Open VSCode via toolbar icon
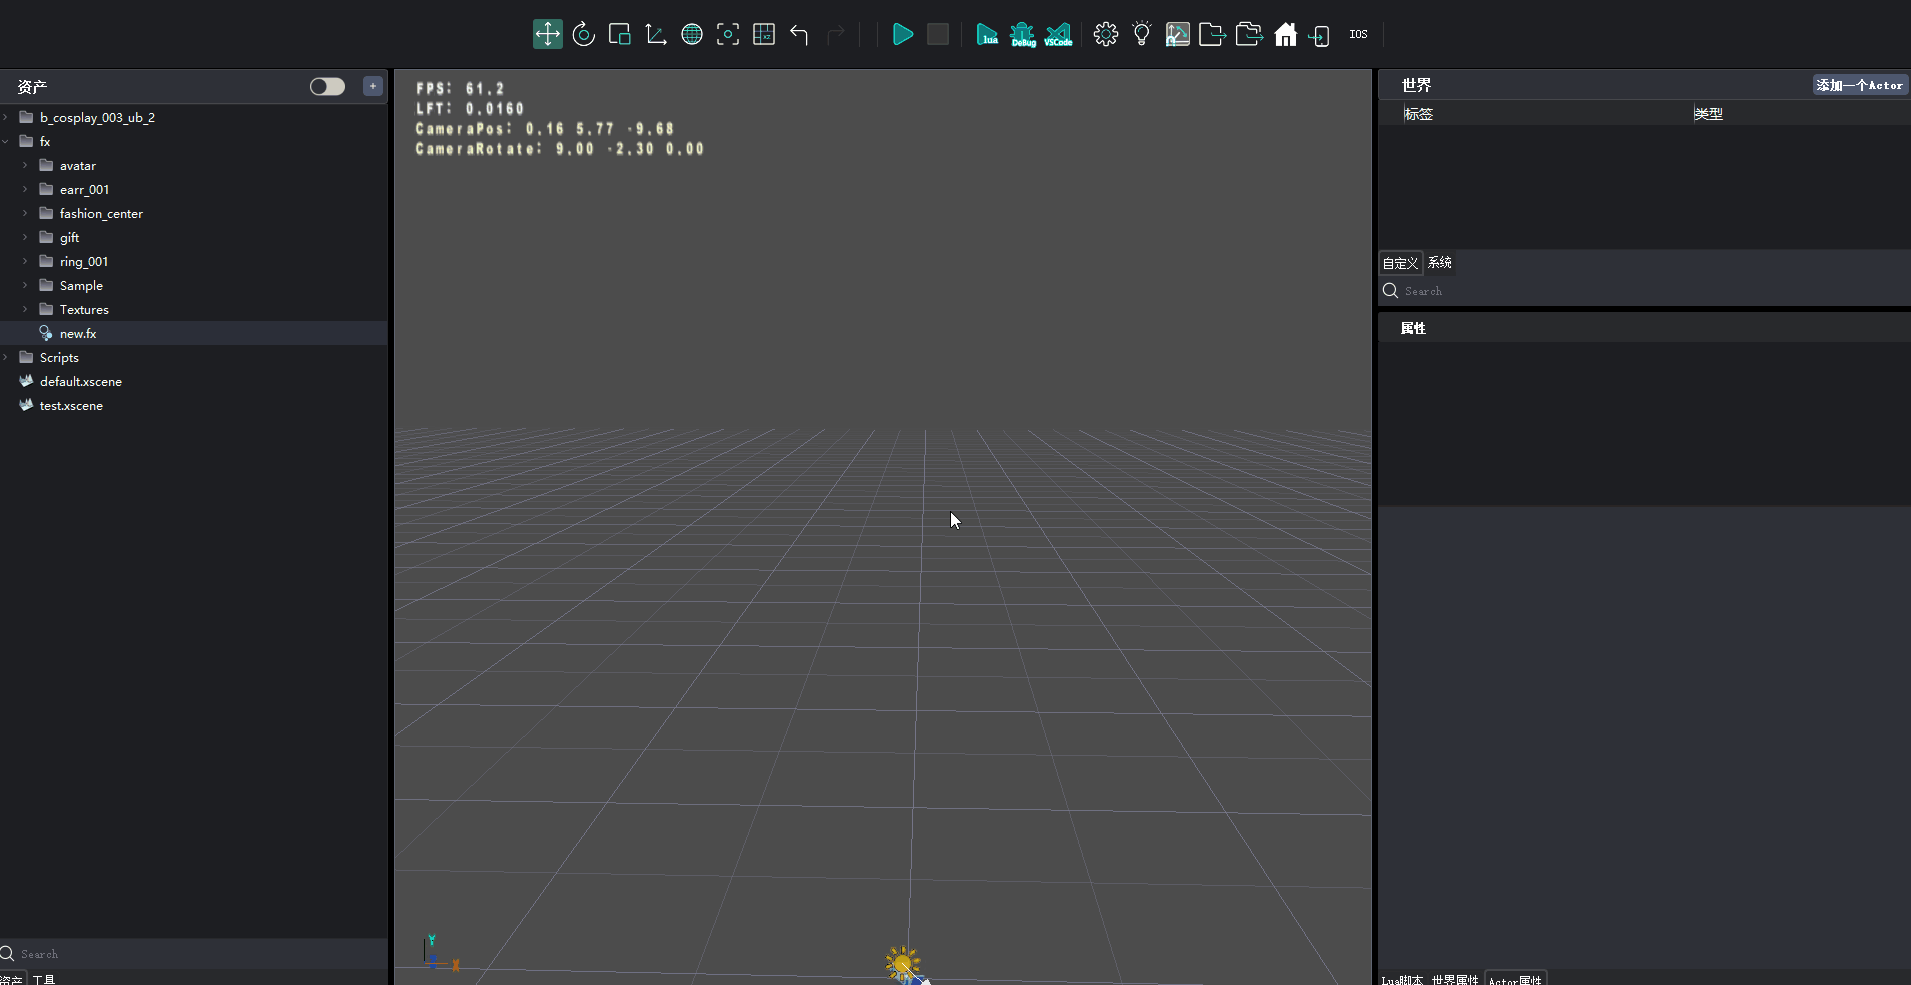The height and width of the screenshot is (985, 1911). tap(1058, 35)
